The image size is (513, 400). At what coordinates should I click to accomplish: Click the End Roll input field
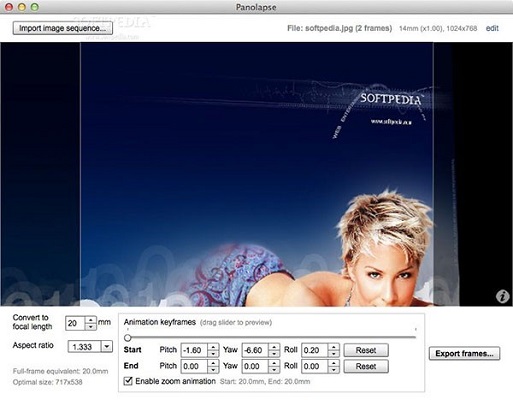pyautogui.click(x=315, y=367)
